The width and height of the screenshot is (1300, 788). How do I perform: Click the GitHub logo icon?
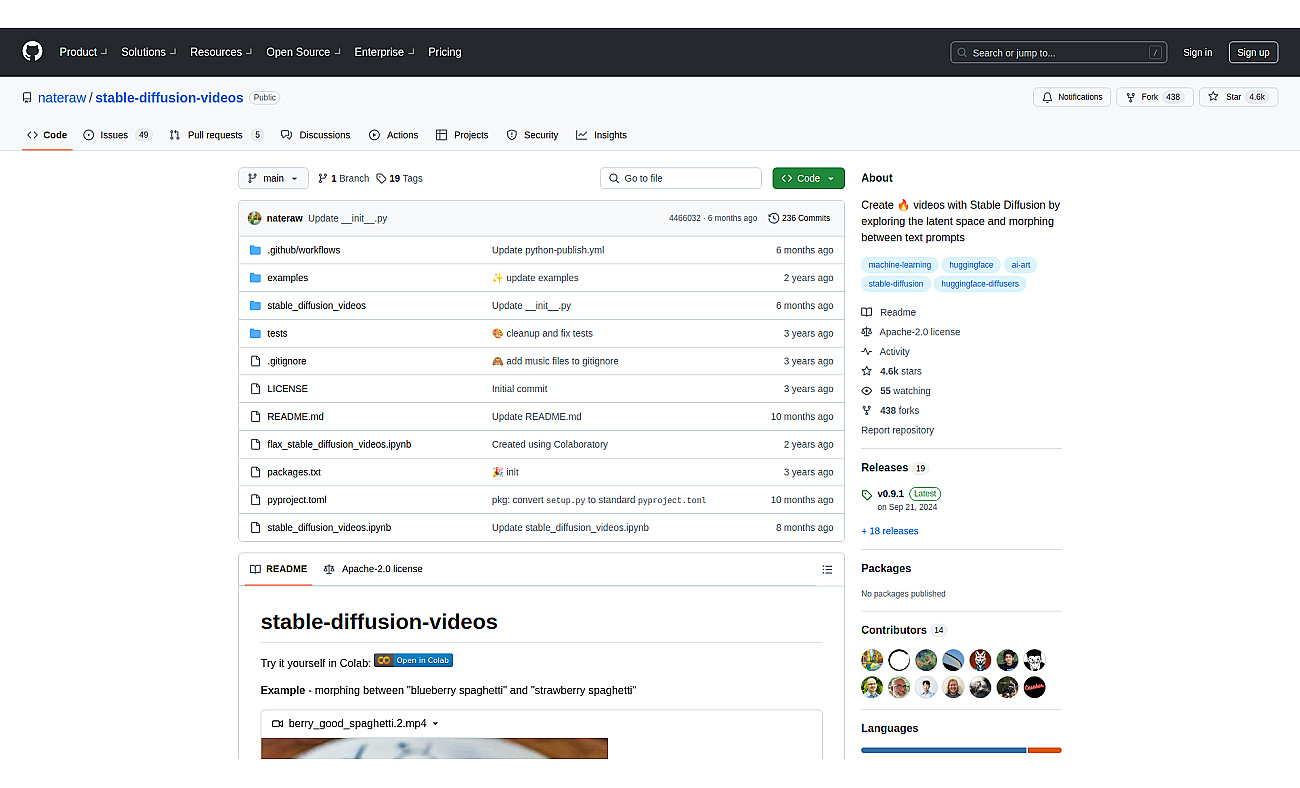tap(33, 52)
